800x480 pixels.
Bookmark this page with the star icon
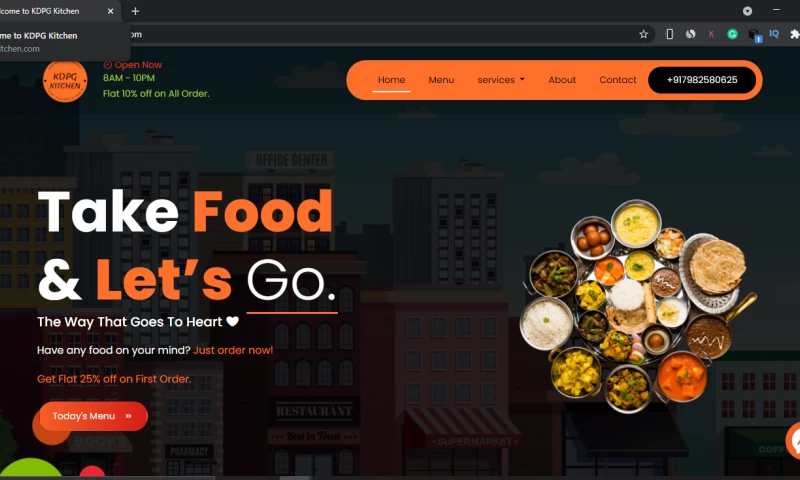tap(643, 34)
